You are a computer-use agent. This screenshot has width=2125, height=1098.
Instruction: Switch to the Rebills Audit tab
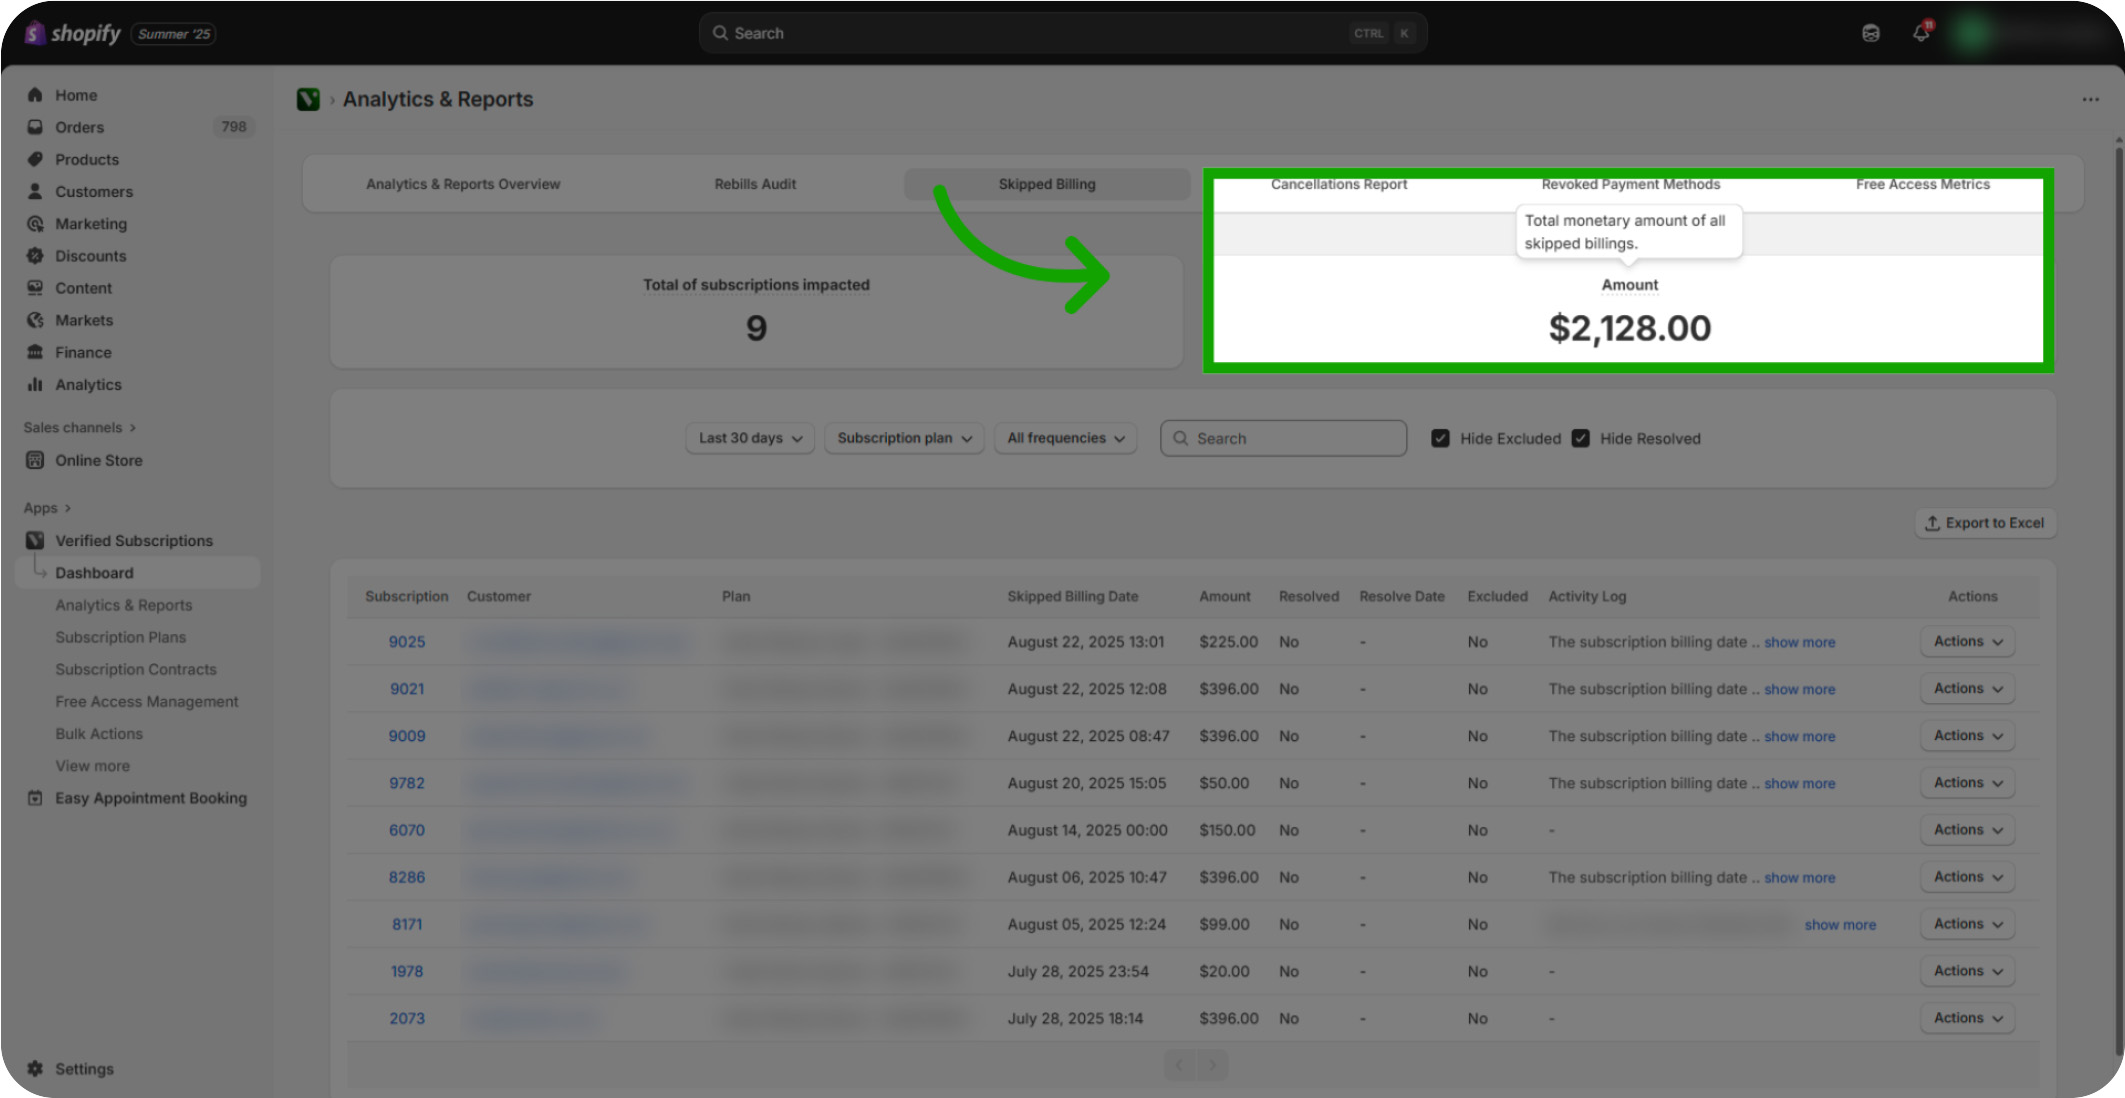(x=755, y=184)
